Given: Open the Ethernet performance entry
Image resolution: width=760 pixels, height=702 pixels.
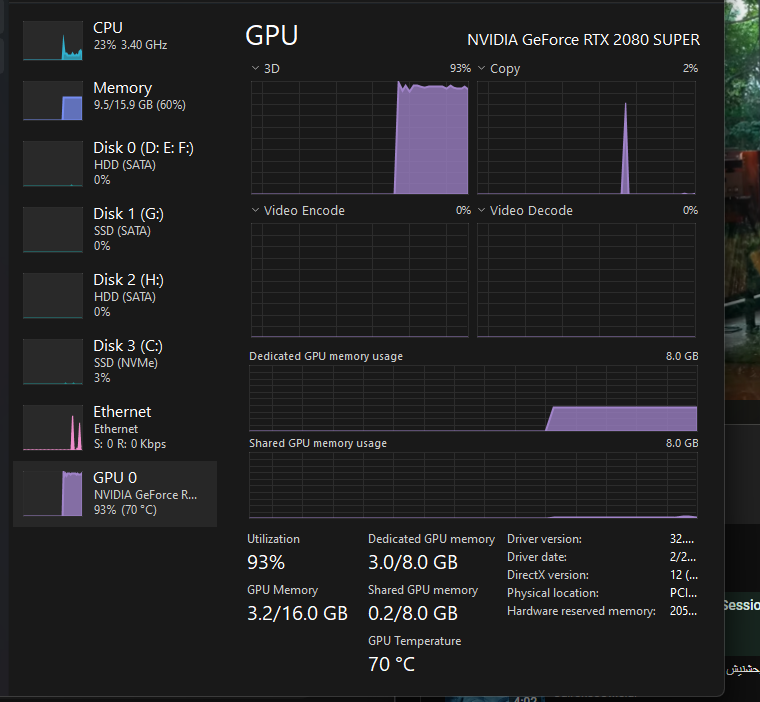Looking at the screenshot, I should (115, 427).
